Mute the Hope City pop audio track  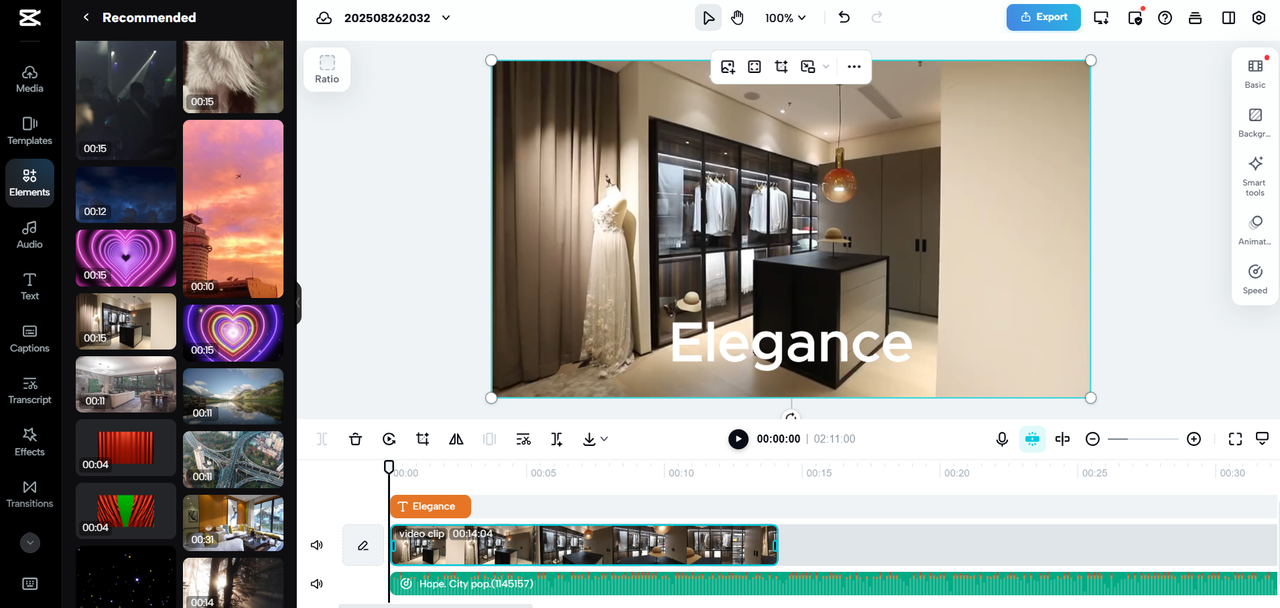pos(317,584)
